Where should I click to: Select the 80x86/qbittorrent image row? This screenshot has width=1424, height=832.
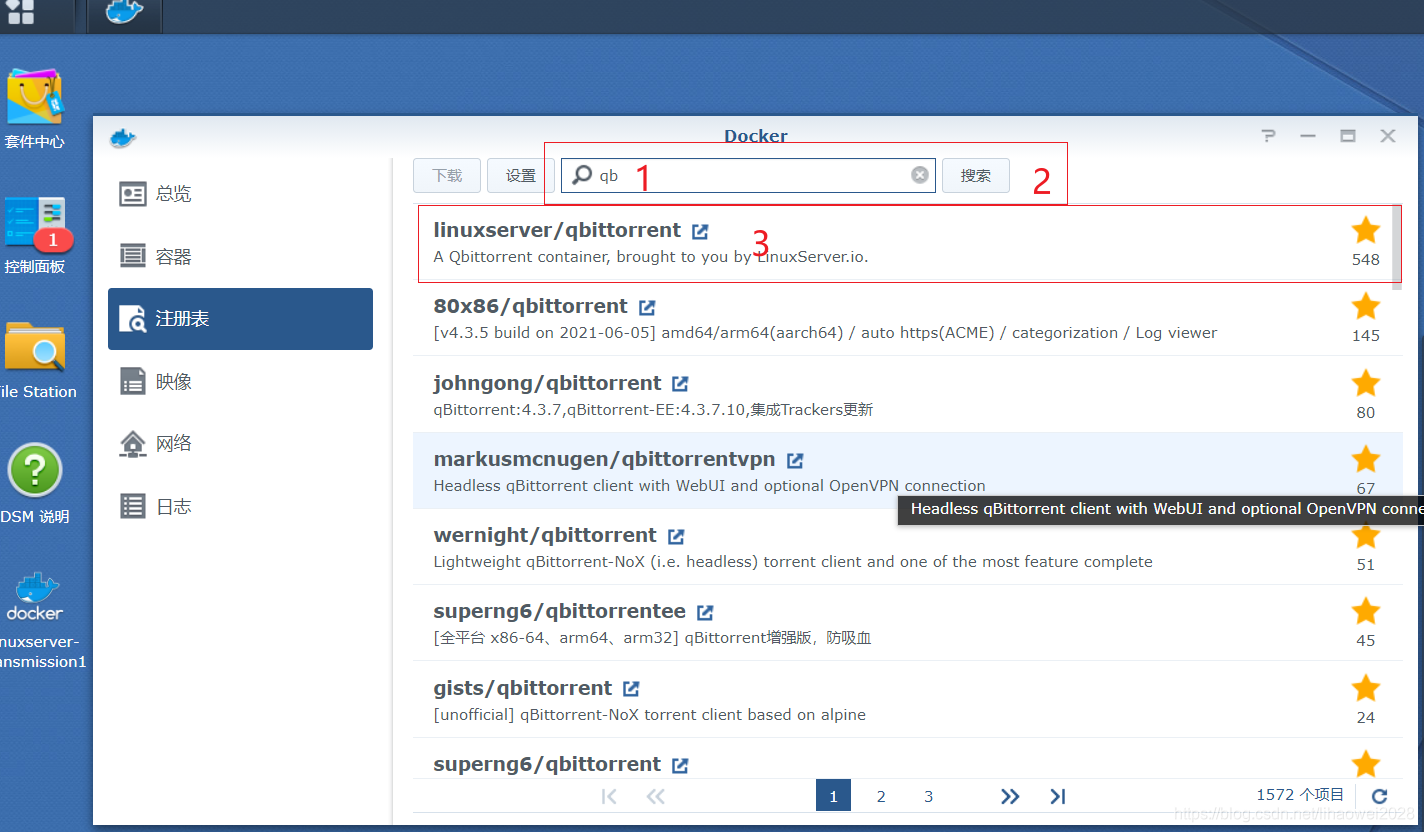pos(907,319)
